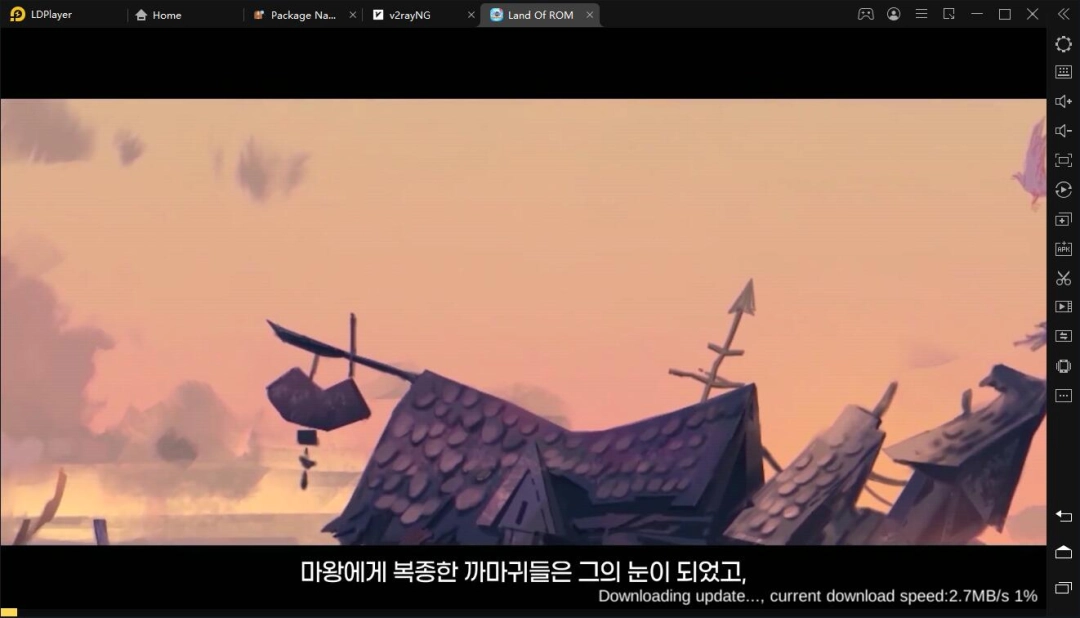Switch to the v2rayNG tab
The height and width of the screenshot is (618, 1080).
click(408, 15)
